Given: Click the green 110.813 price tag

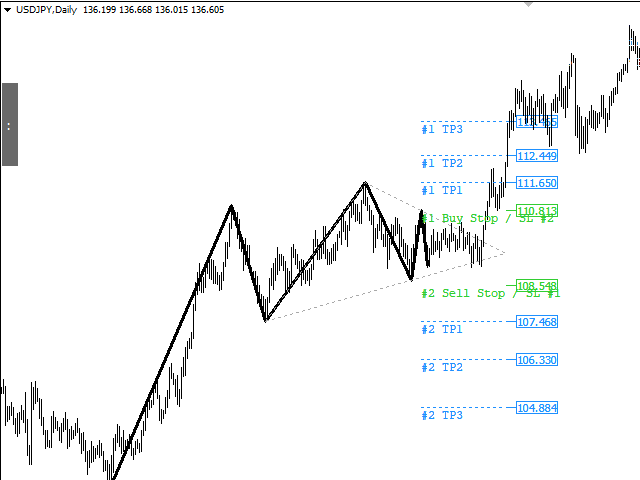Looking at the screenshot, I should coord(537,211).
